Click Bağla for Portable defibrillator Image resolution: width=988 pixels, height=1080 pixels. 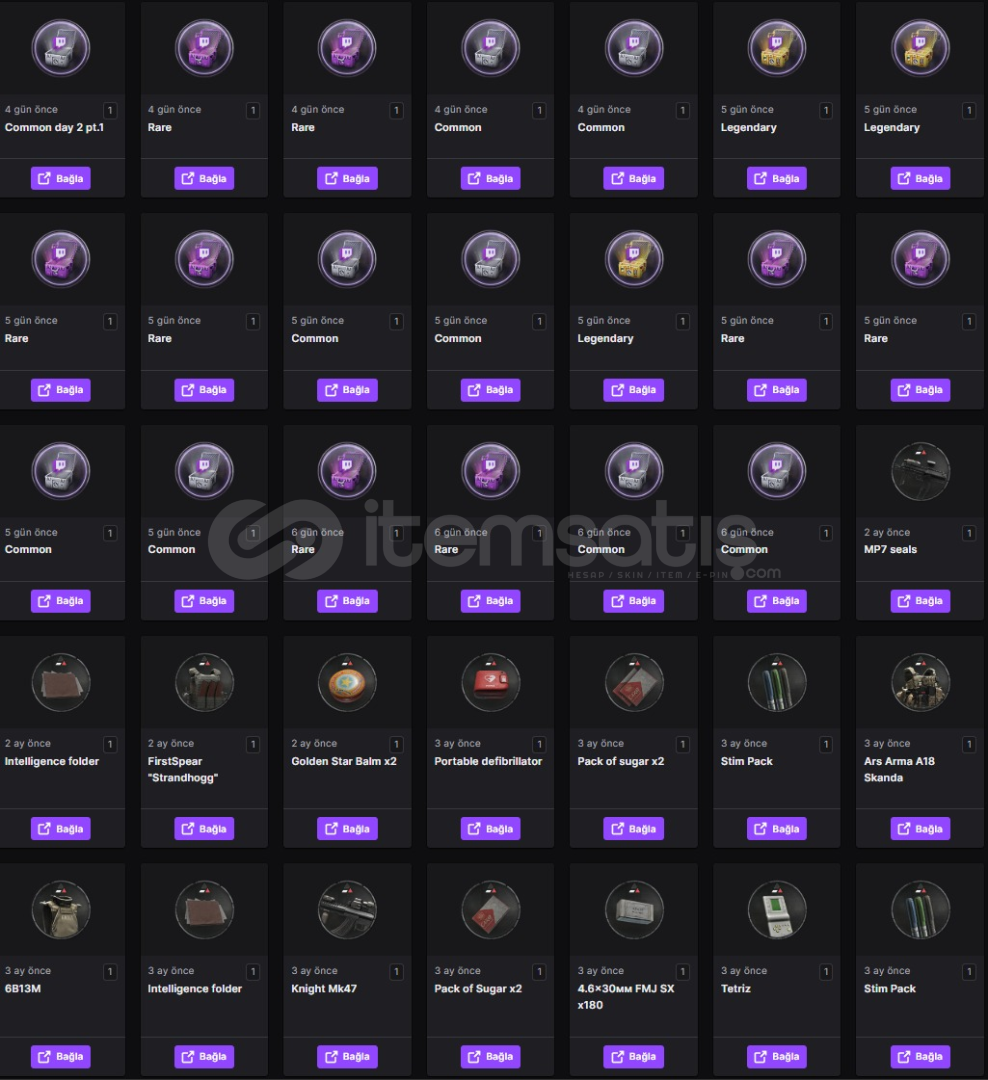click(490, 829)
